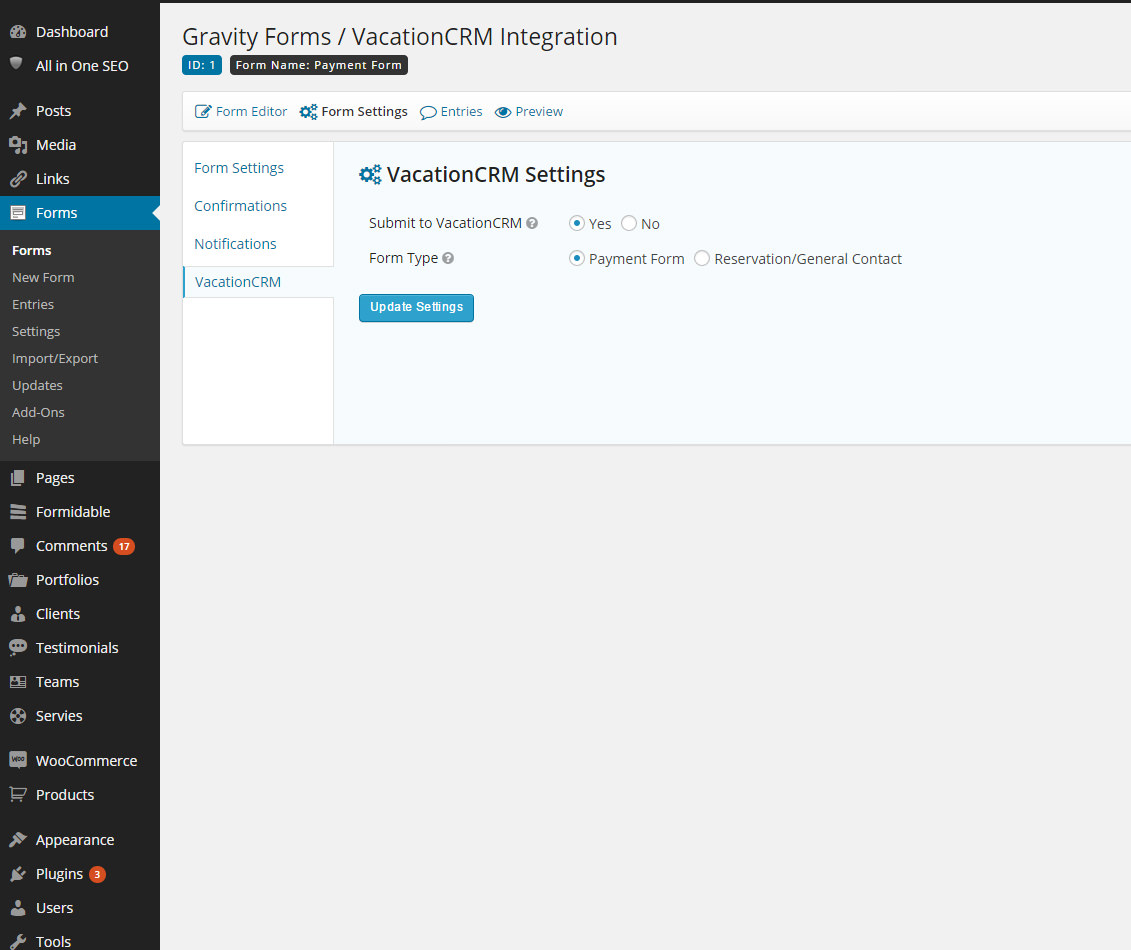Open the Confirmations side tab

240,206
